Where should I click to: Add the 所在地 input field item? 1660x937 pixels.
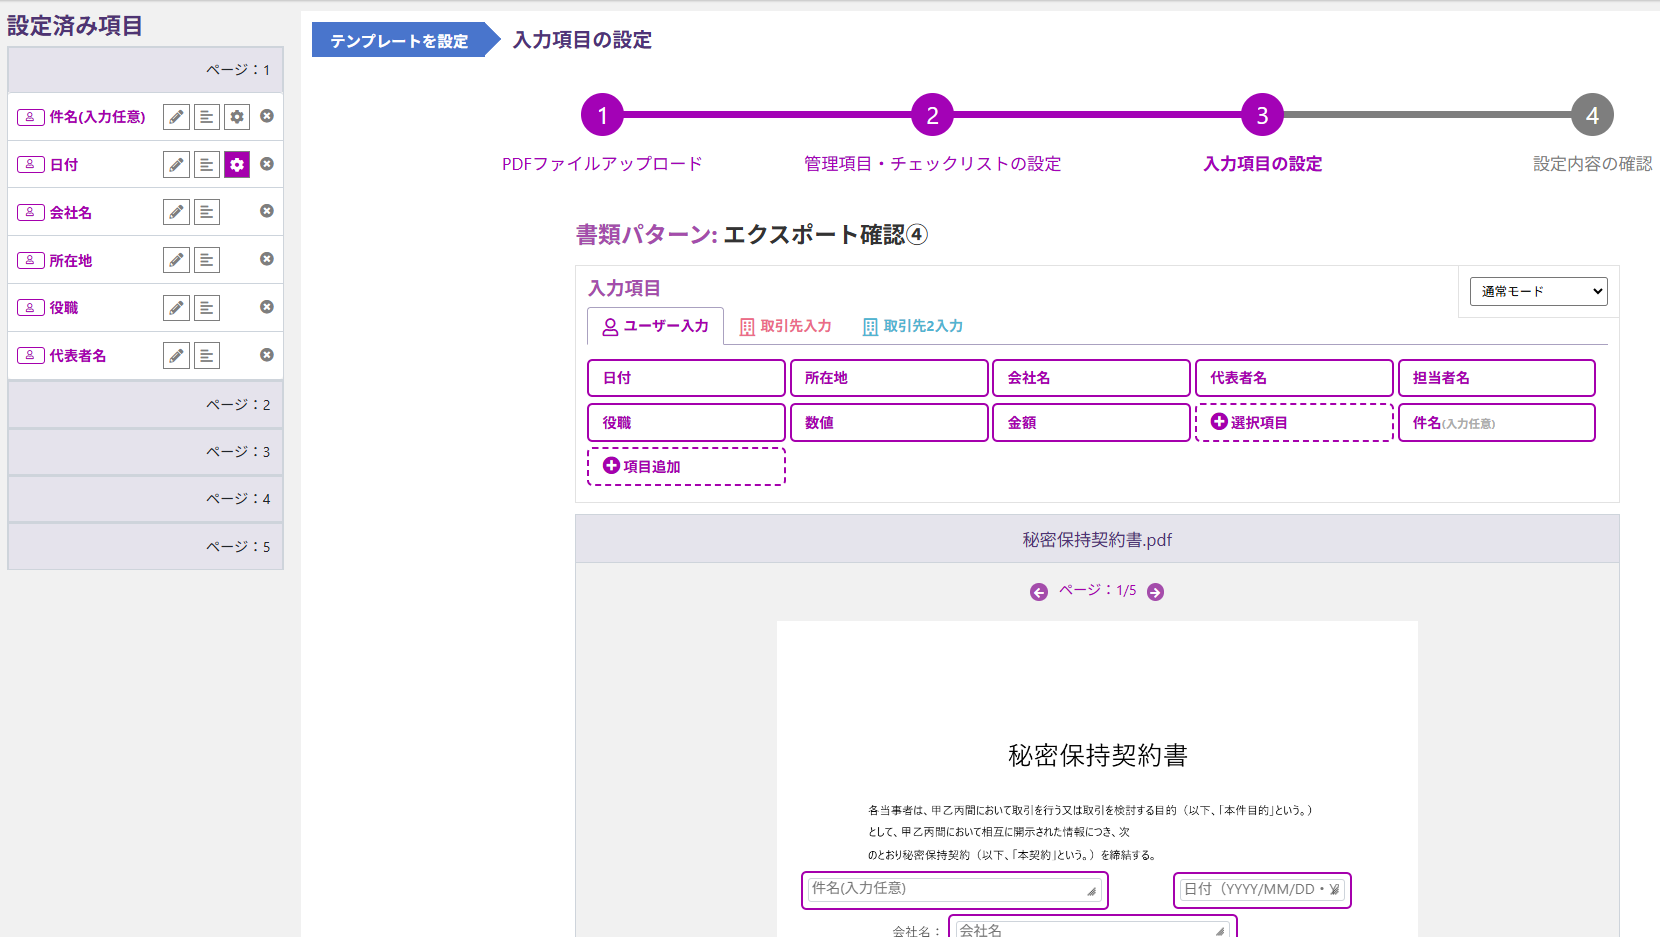click(889, 378)
